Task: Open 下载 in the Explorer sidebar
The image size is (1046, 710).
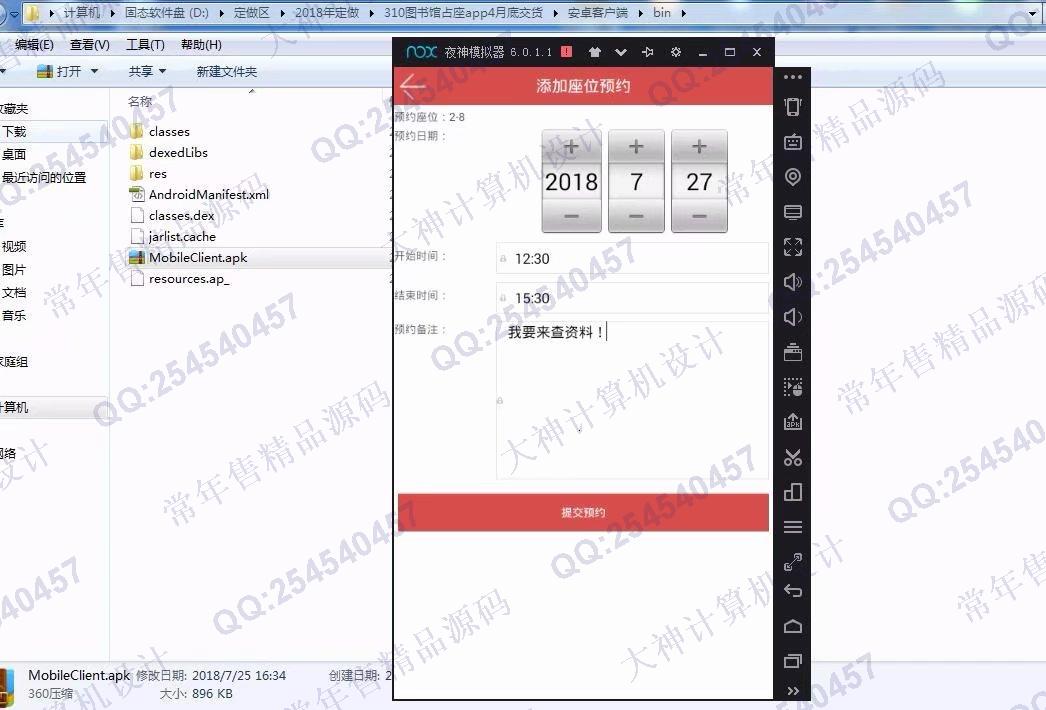Action: pos(14,131)
